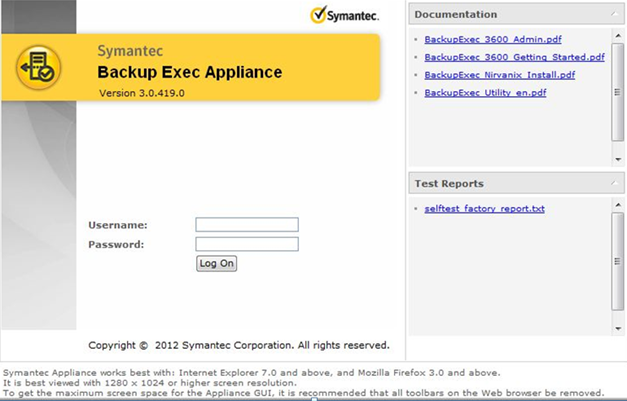Click the Test Reports panel title
This screenshot has width=627, height=401.
[449, 184]
